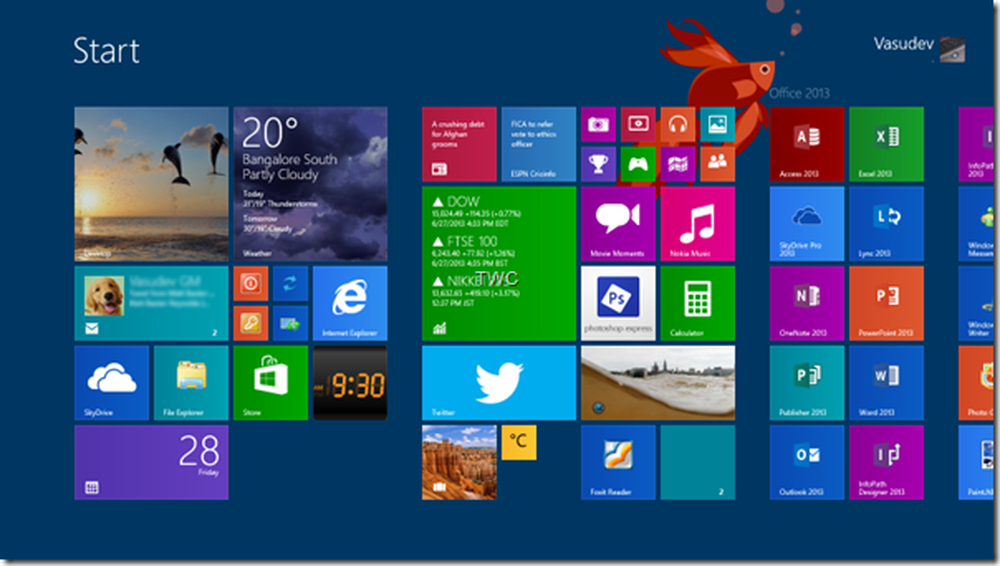The height and width of the screenshot is (566, 1000).
Task: Open the Desktop tile with dolphins
Action: click(x=151, y=184)
